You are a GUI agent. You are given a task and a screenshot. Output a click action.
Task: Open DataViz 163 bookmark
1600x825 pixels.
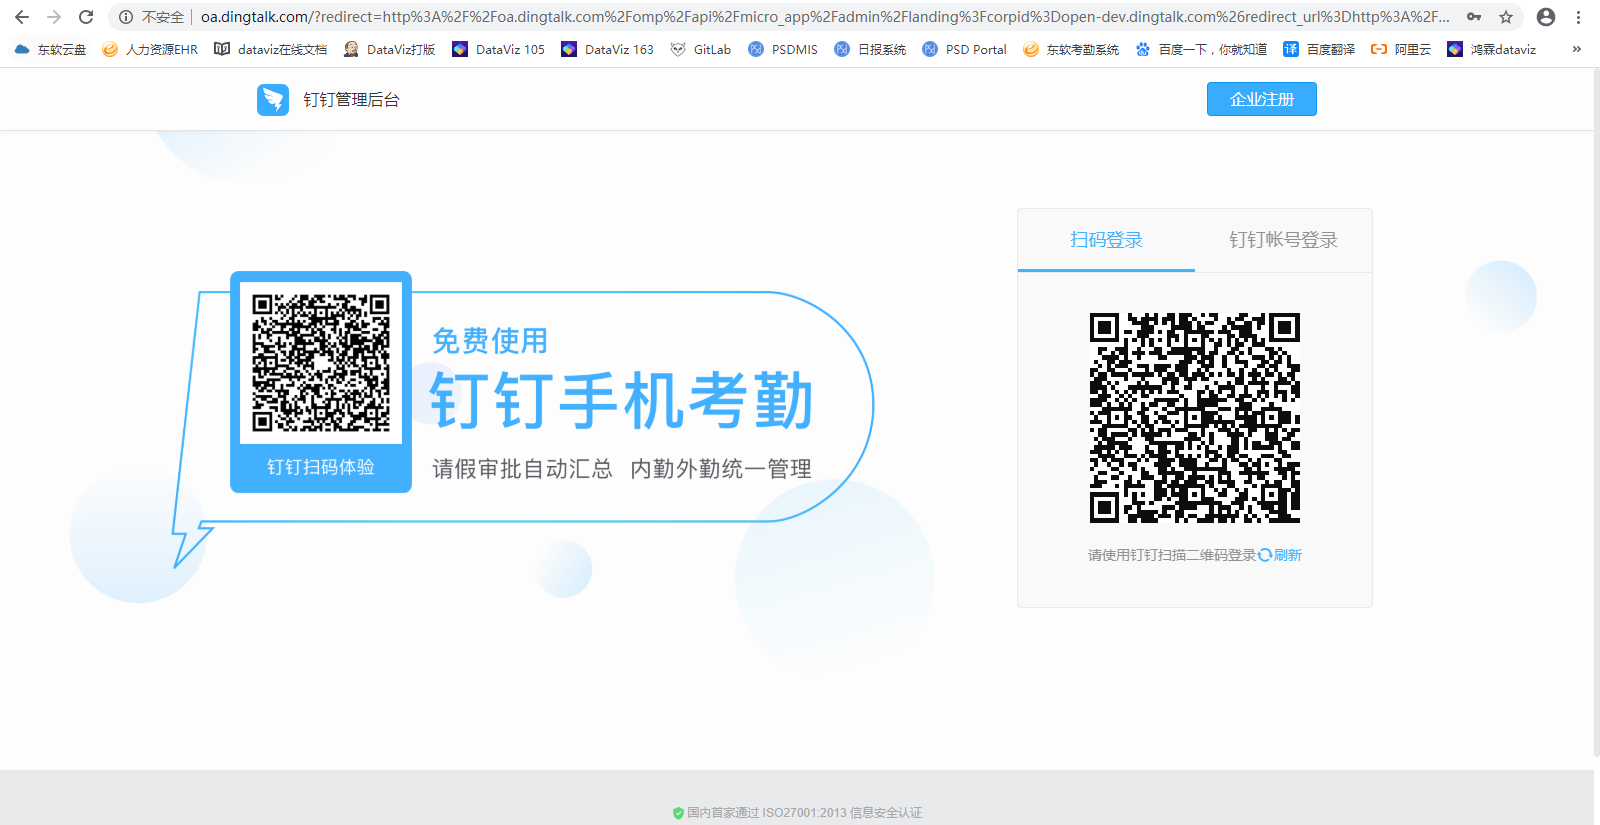click(608, 49)
